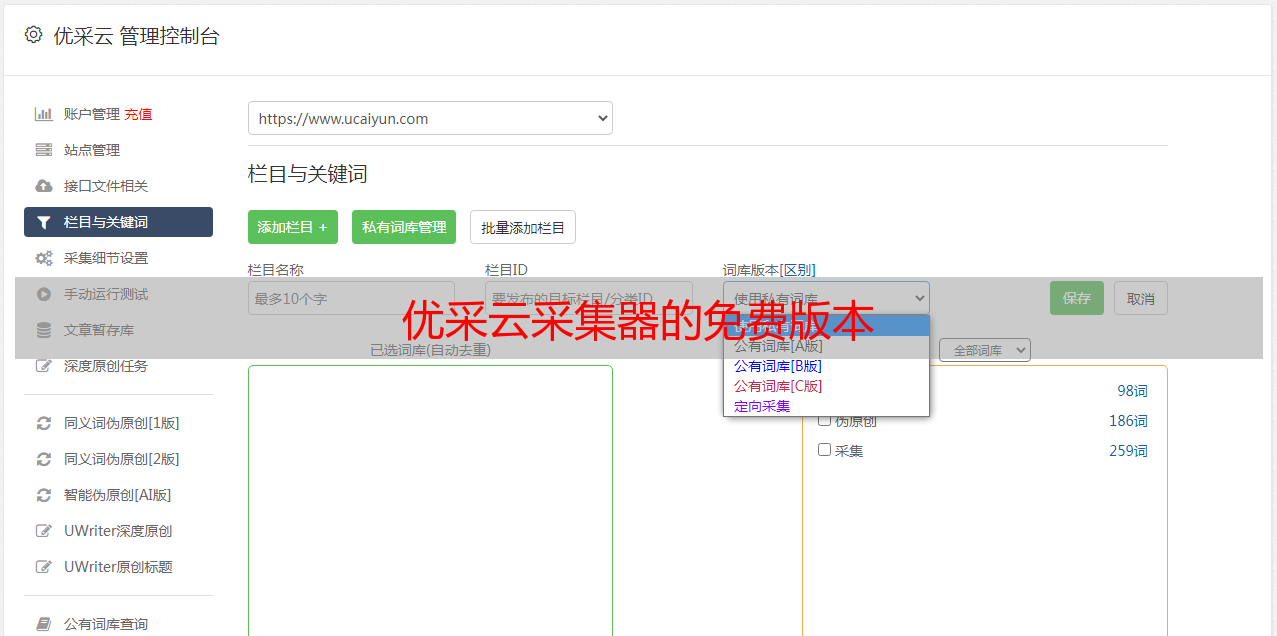Check the 伪原创 checkbox
1277x636 pixels.
coord(825,420)
